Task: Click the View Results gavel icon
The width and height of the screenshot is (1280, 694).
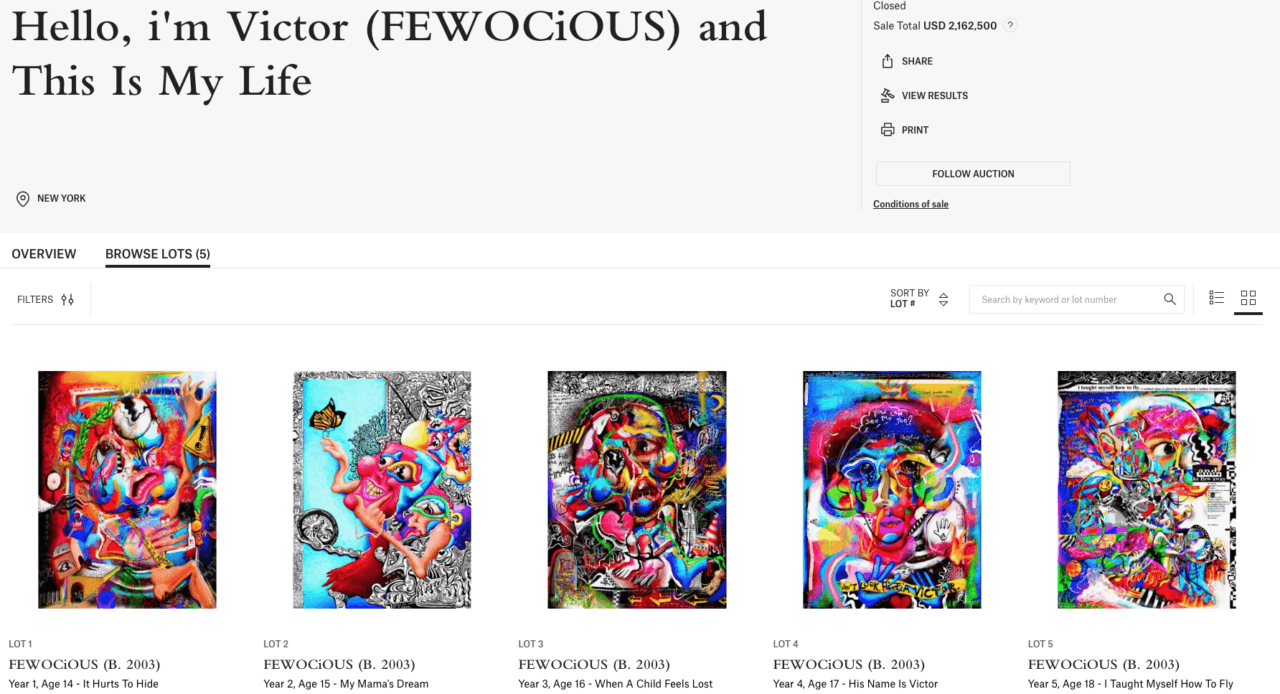Action: point(887,96)
